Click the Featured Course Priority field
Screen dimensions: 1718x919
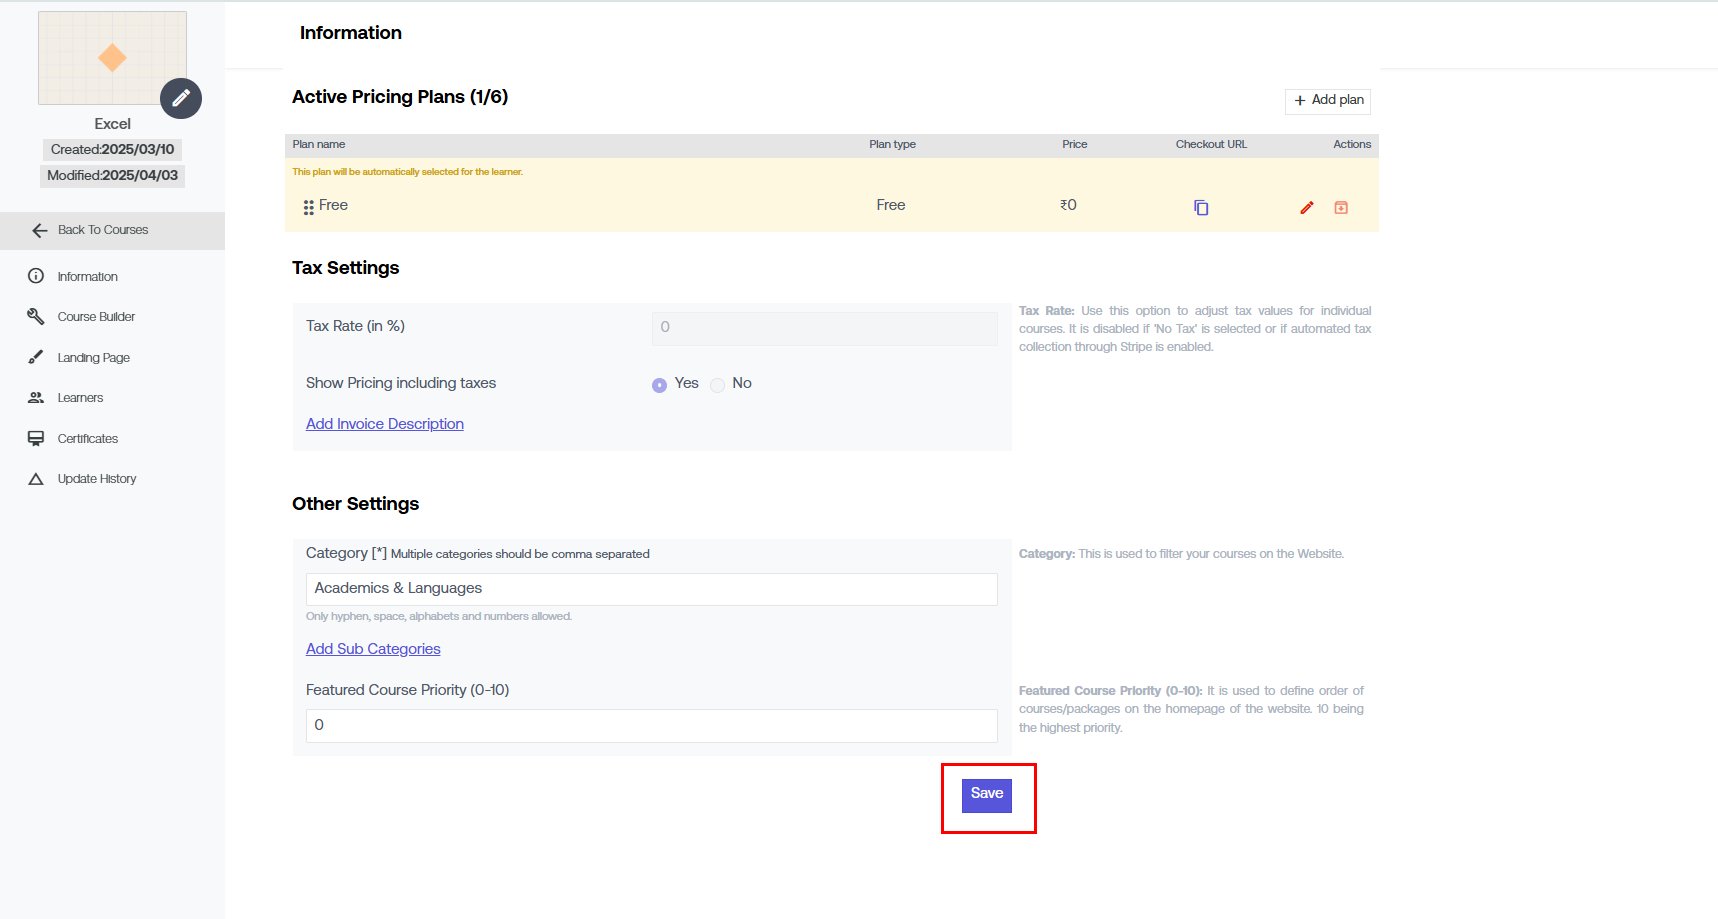651,726
